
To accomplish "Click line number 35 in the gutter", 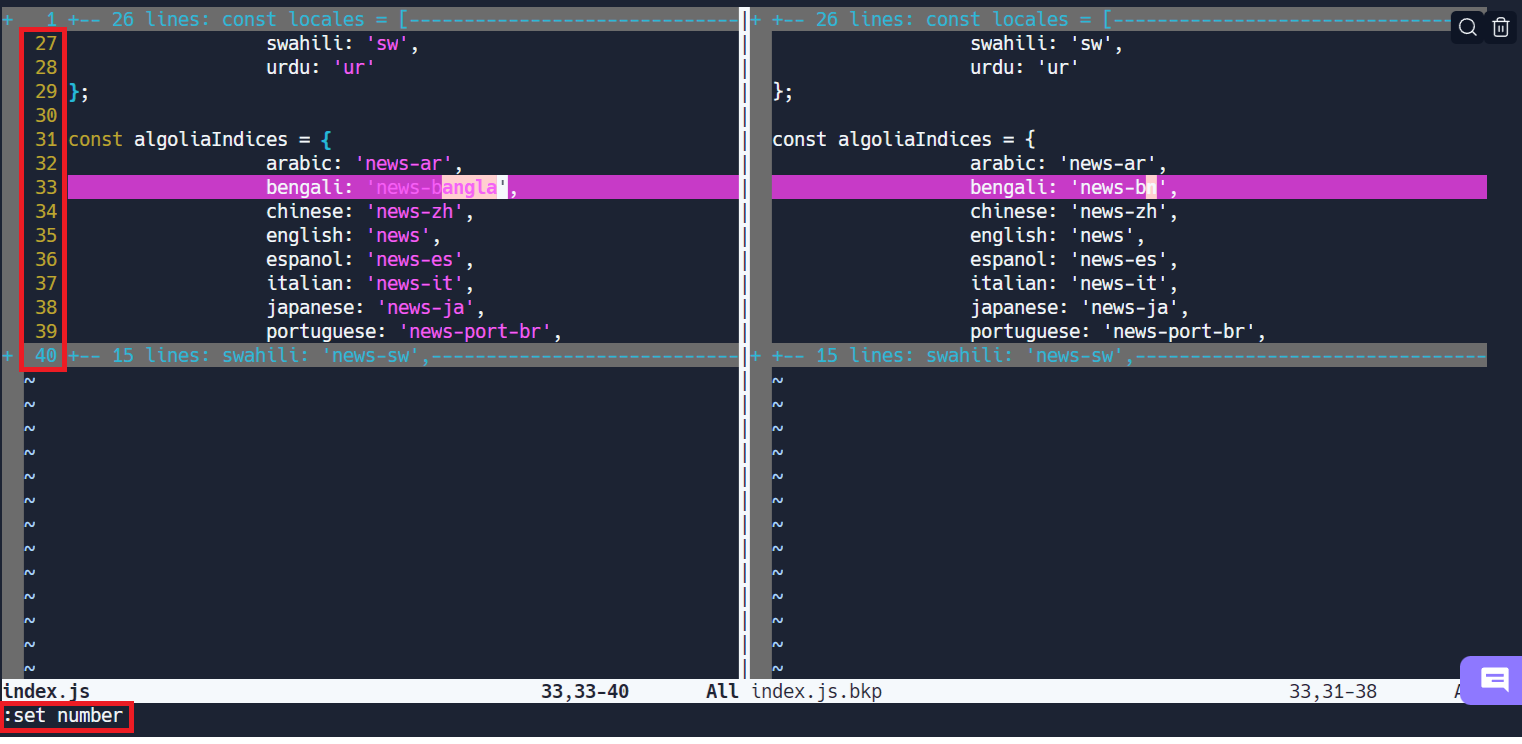I will tap(46, 235).
